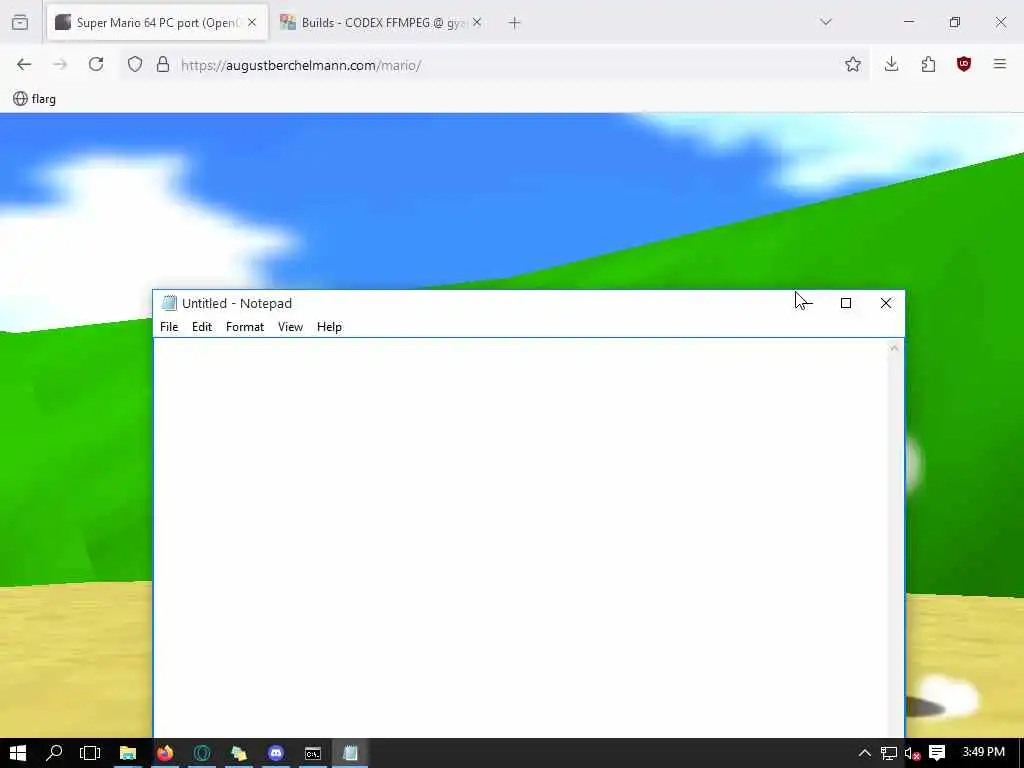Image resolution: width=1024 pixels, height=768 pixels.
Task: Switch to the Super Mario 64 PC port tab
Action: click(x=157, y=22)
